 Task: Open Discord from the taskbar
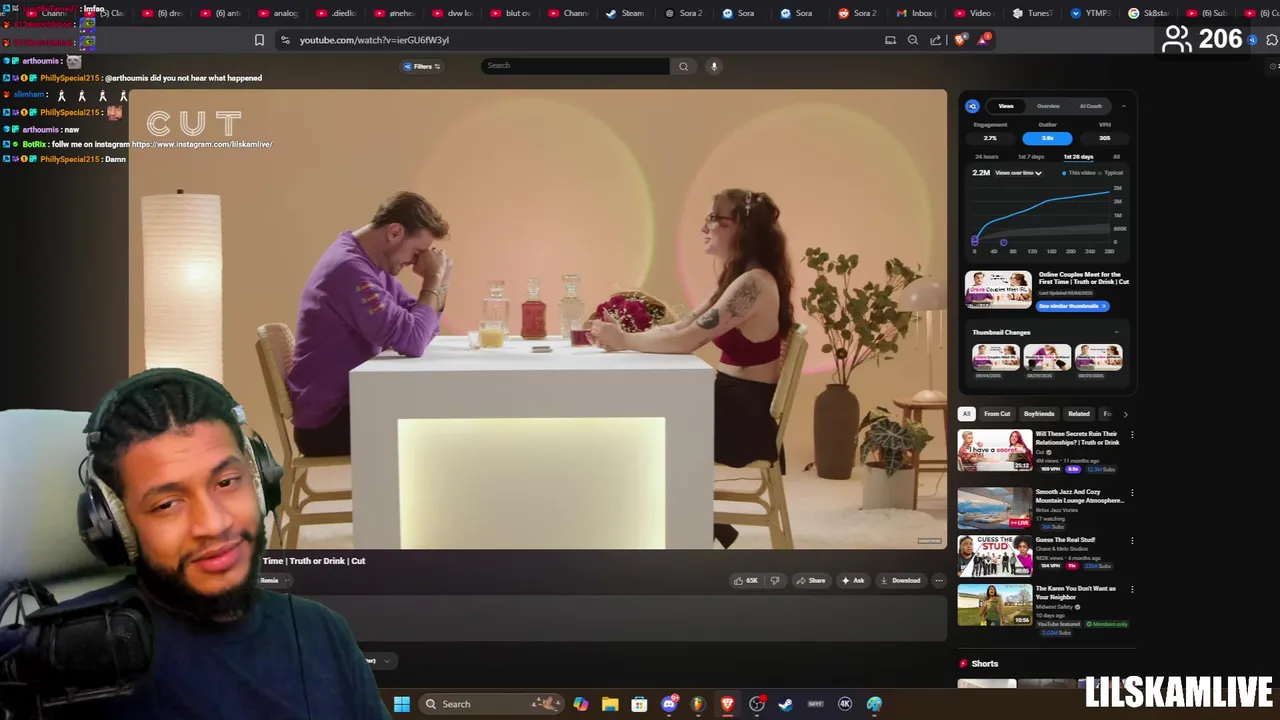point(669,704)
